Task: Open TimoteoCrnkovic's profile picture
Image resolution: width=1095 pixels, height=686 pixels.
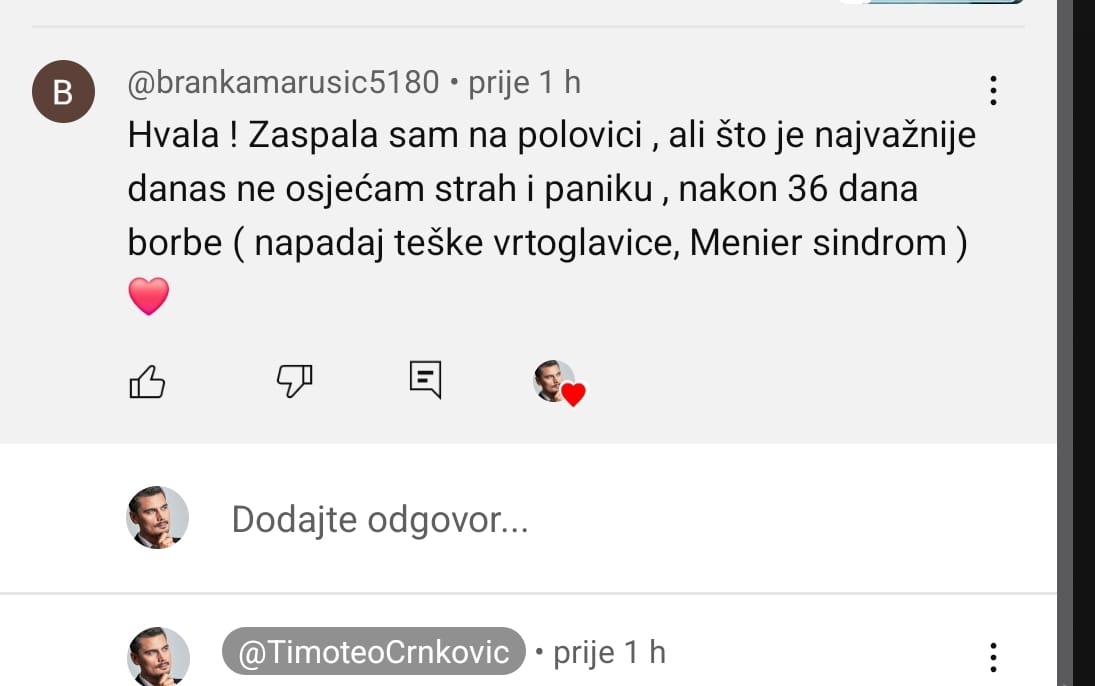Action: click(x=157, y=655)
